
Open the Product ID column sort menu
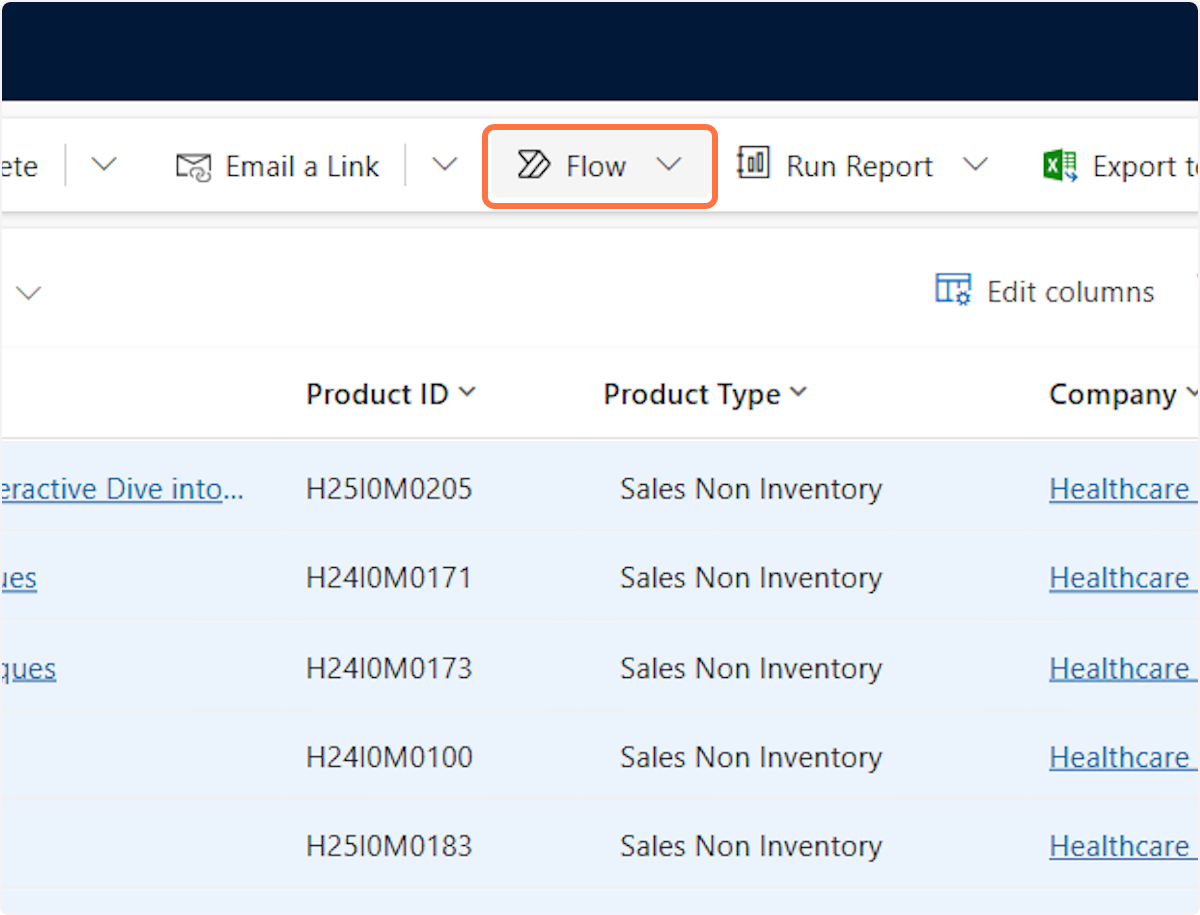point(467,393)
